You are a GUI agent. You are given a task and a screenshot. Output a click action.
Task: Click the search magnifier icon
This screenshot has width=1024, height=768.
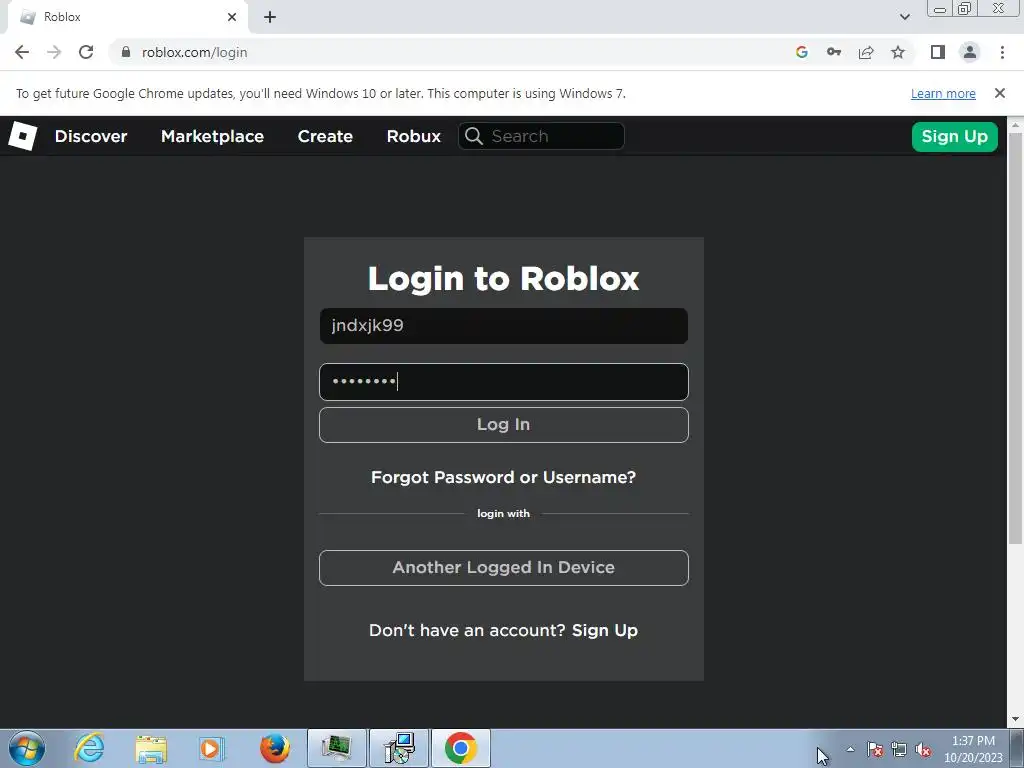pos(474,136)
